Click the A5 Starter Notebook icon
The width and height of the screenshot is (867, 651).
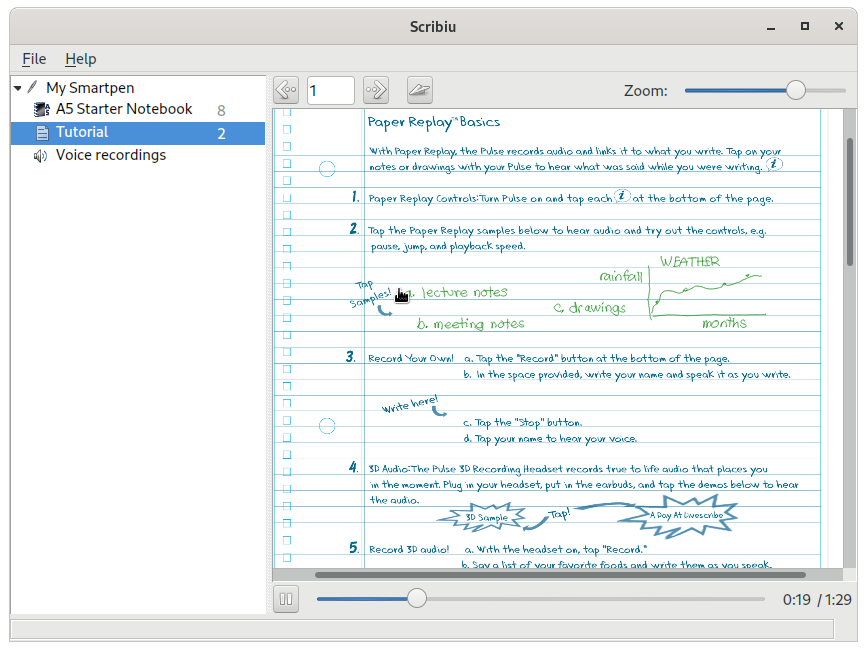pyautogui.click(x=41, y=110)
